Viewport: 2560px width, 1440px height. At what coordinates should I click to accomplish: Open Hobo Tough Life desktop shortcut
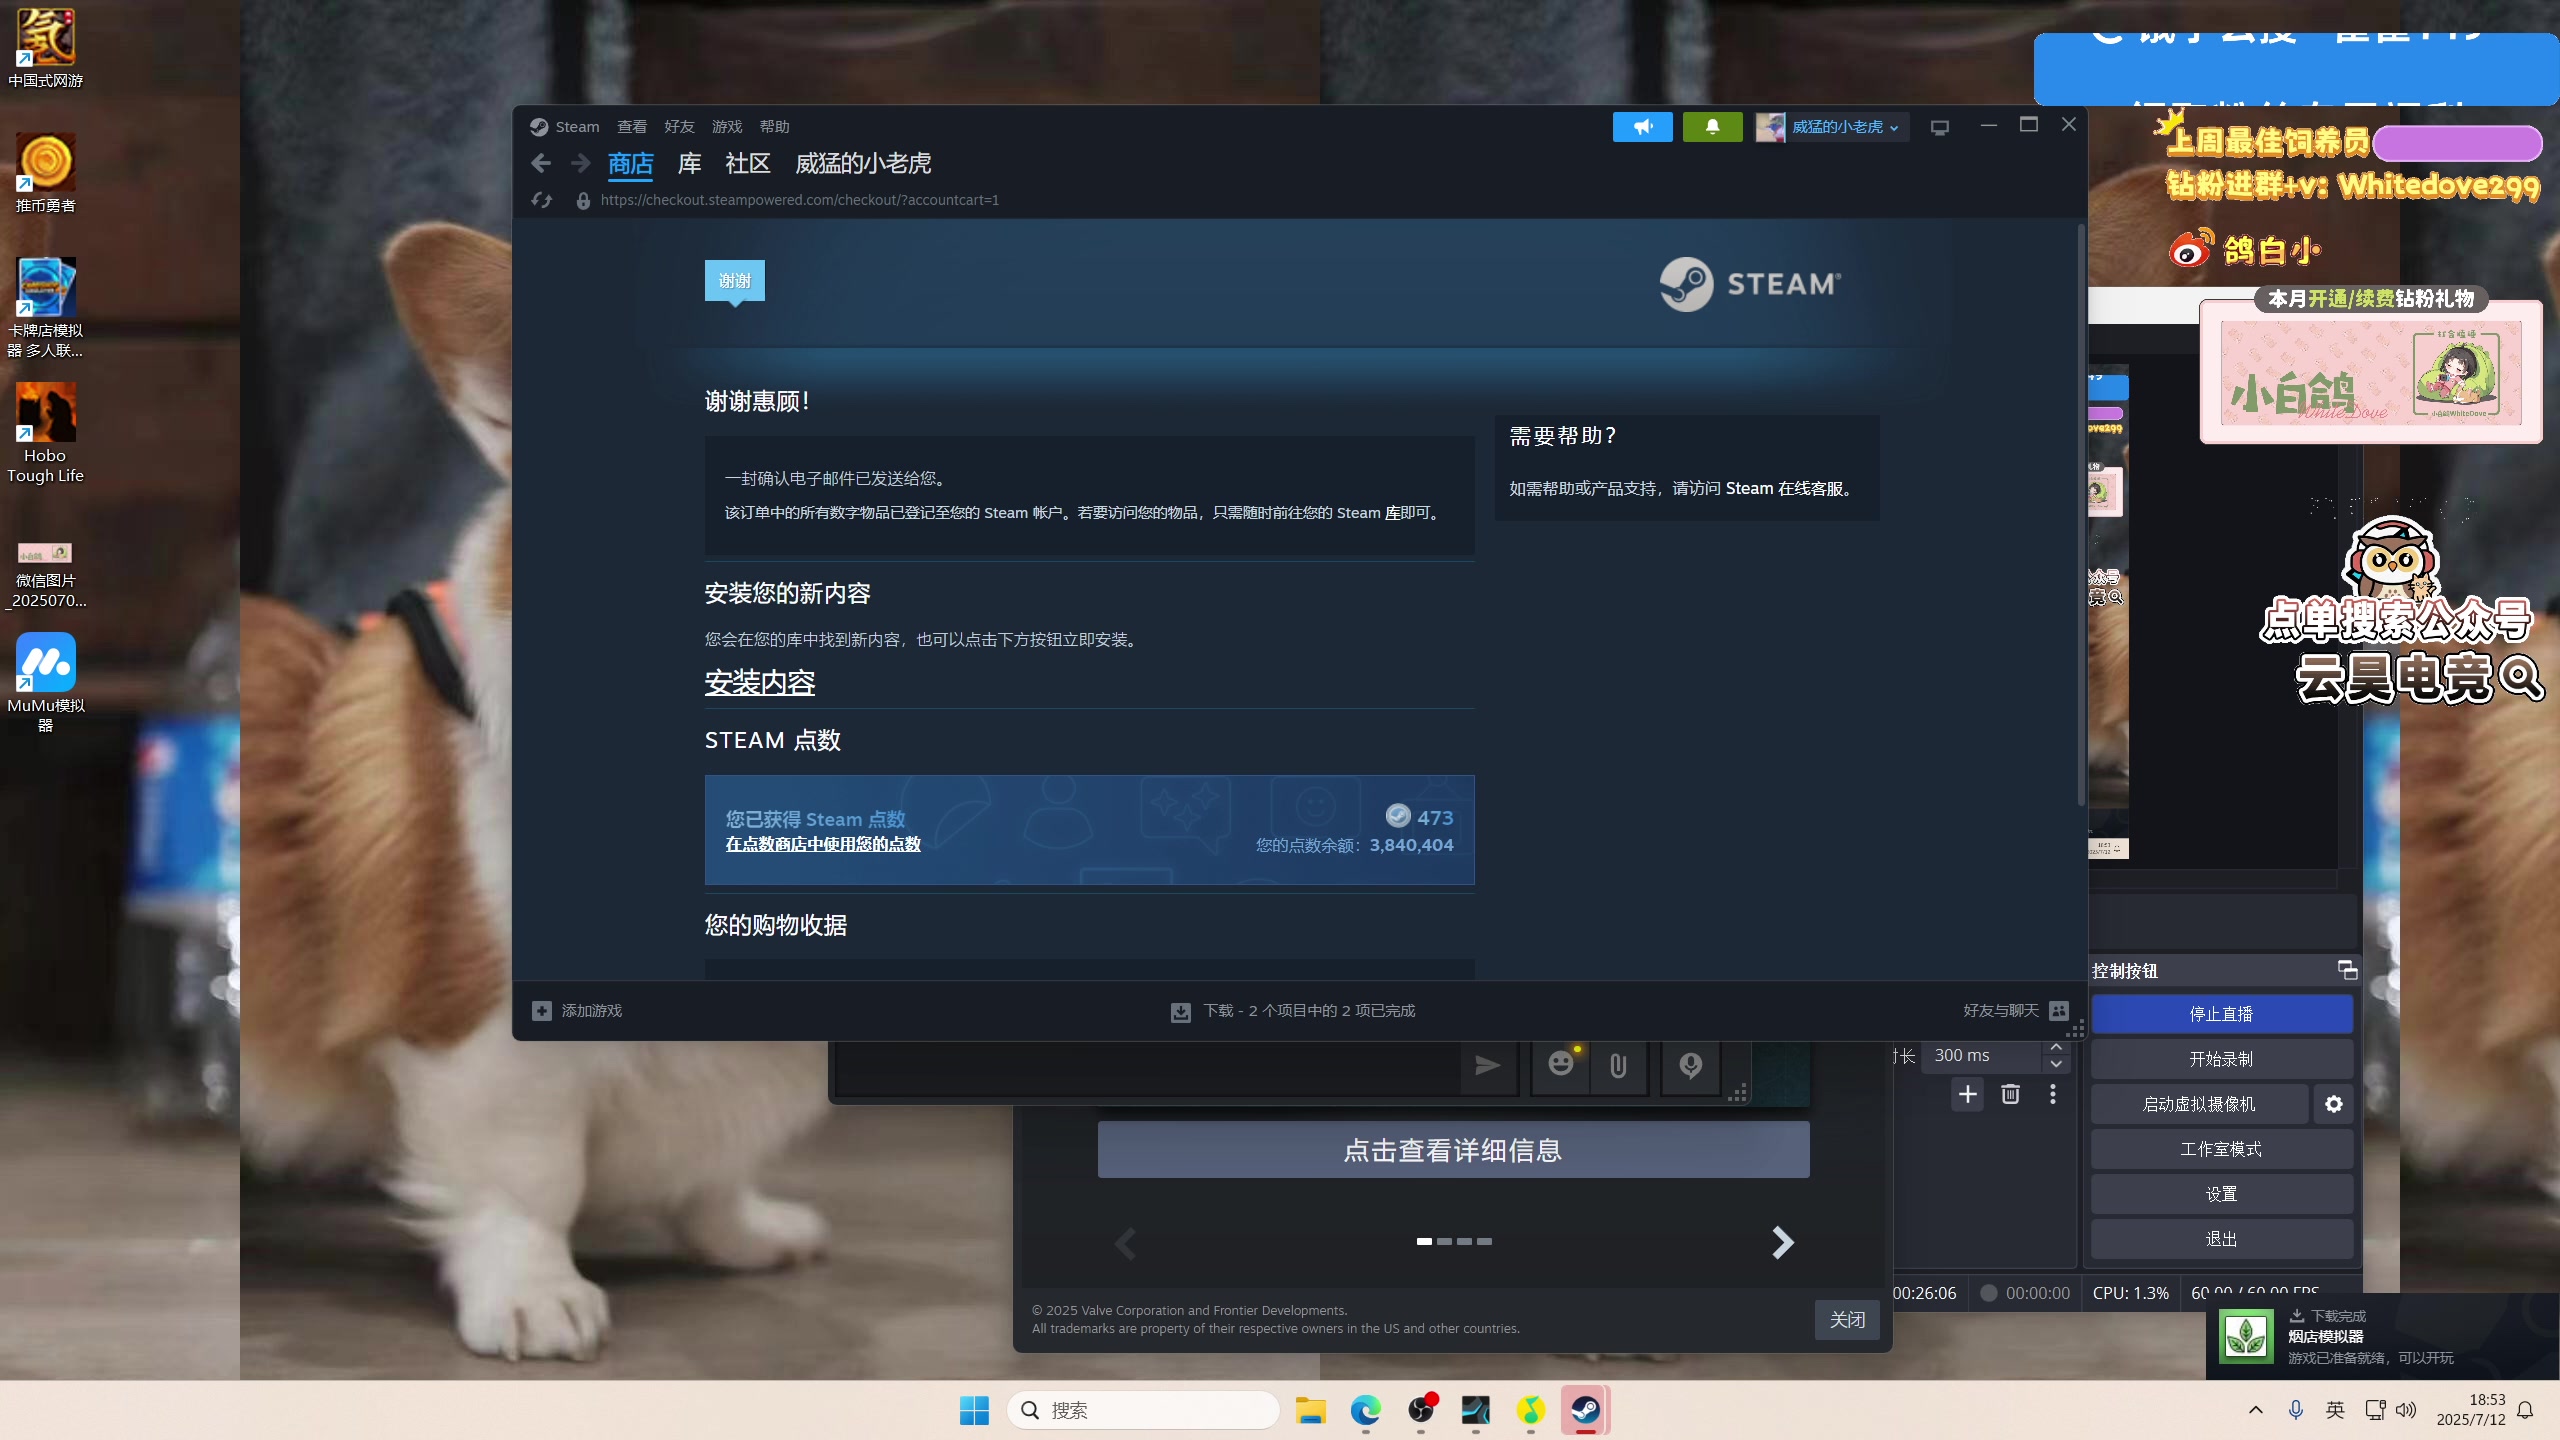[x=45, y=434]
